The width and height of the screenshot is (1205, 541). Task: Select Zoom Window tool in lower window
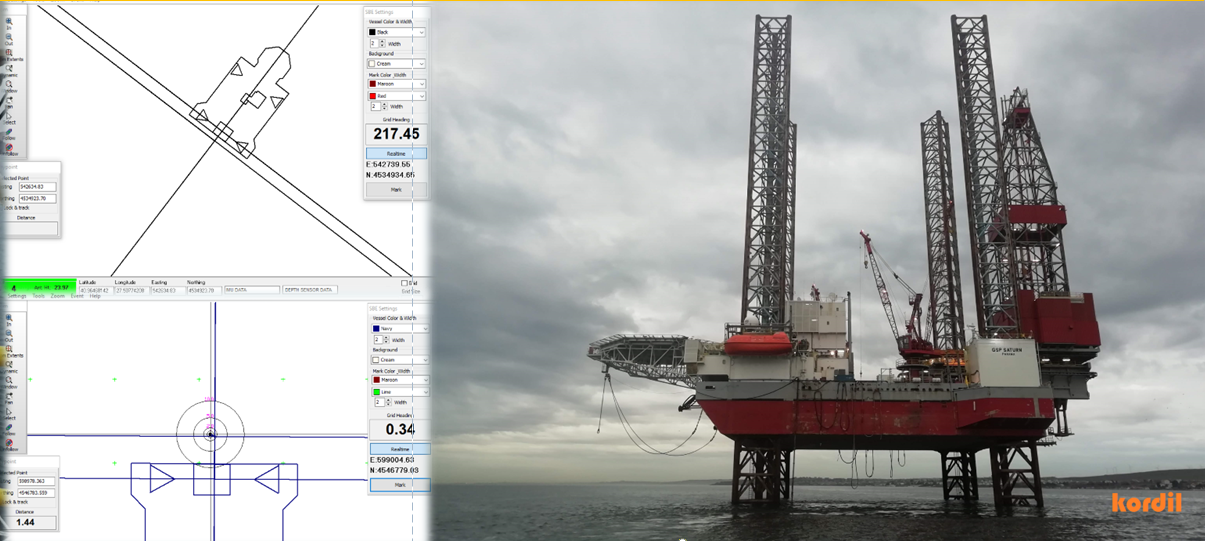coord(9,382)
